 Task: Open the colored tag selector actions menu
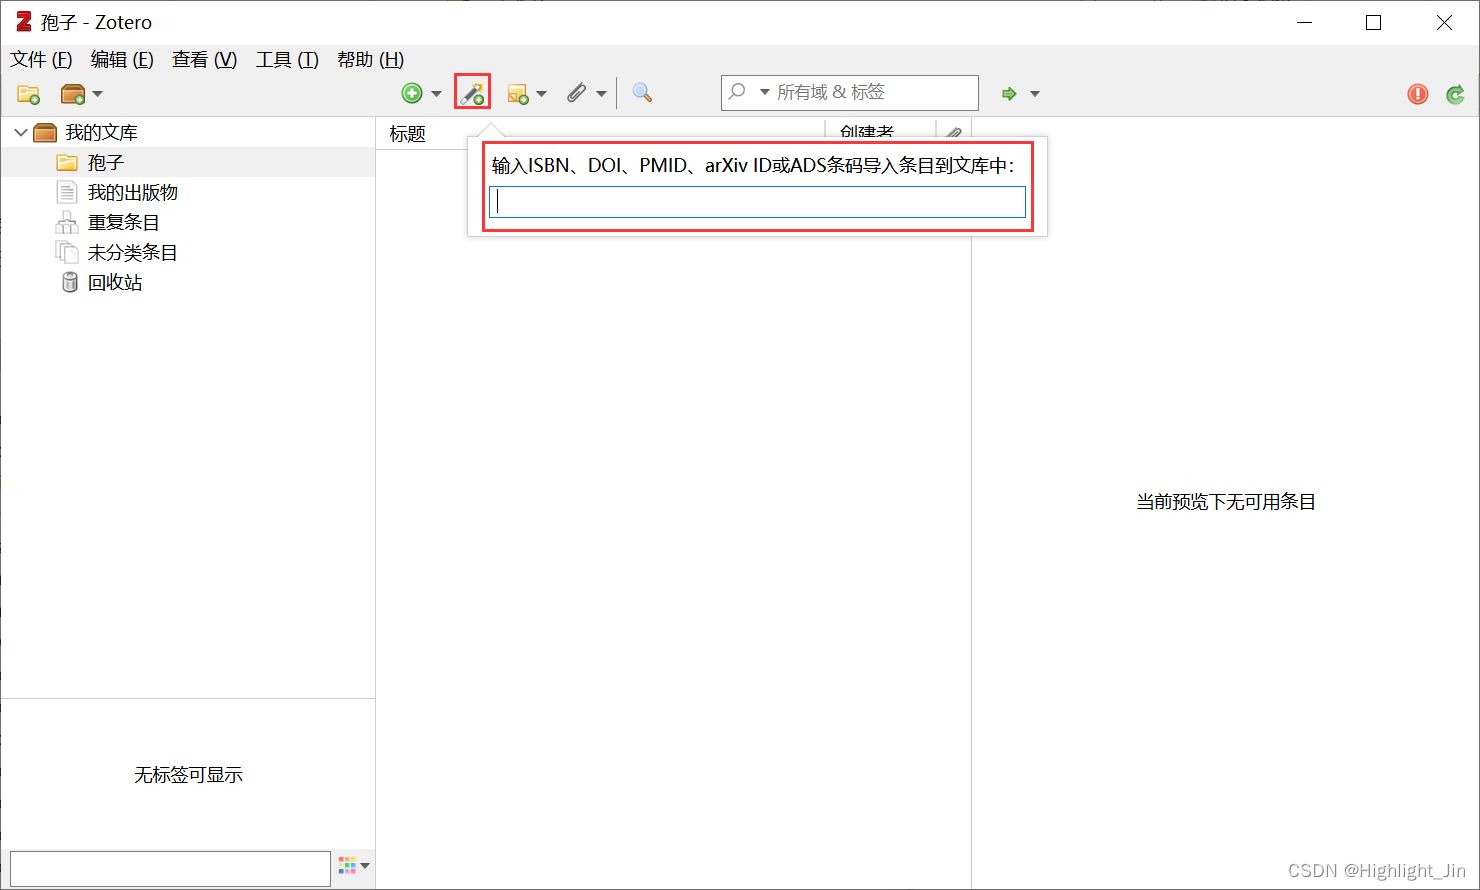(354, 866)
